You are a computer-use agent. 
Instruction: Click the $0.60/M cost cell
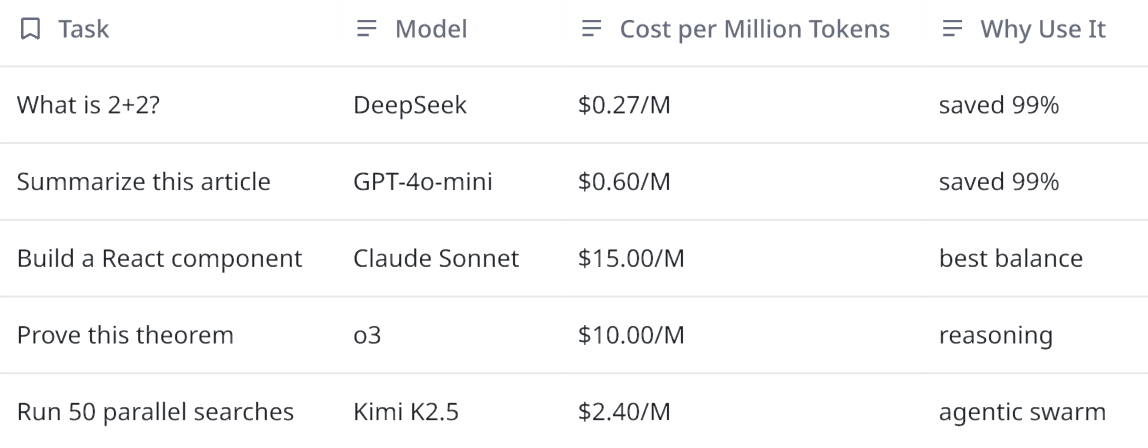(x=624, y=182)
